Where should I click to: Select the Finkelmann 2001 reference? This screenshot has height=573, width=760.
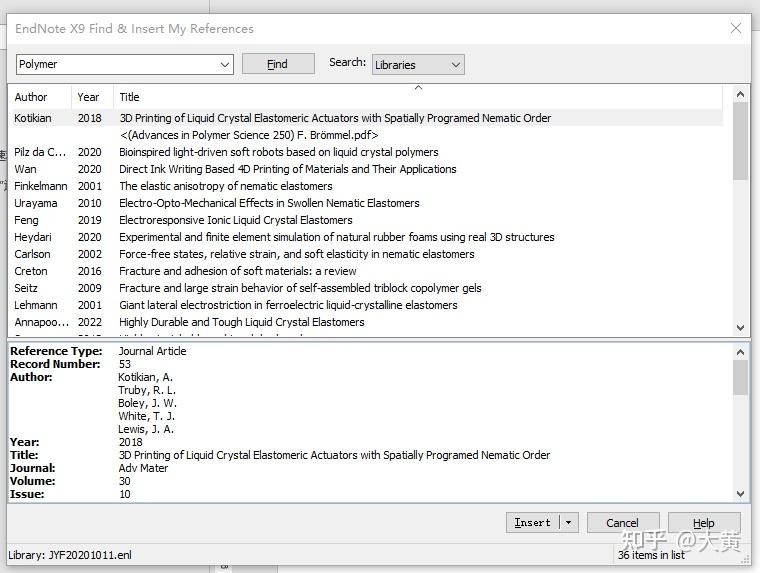coord(366,186)
